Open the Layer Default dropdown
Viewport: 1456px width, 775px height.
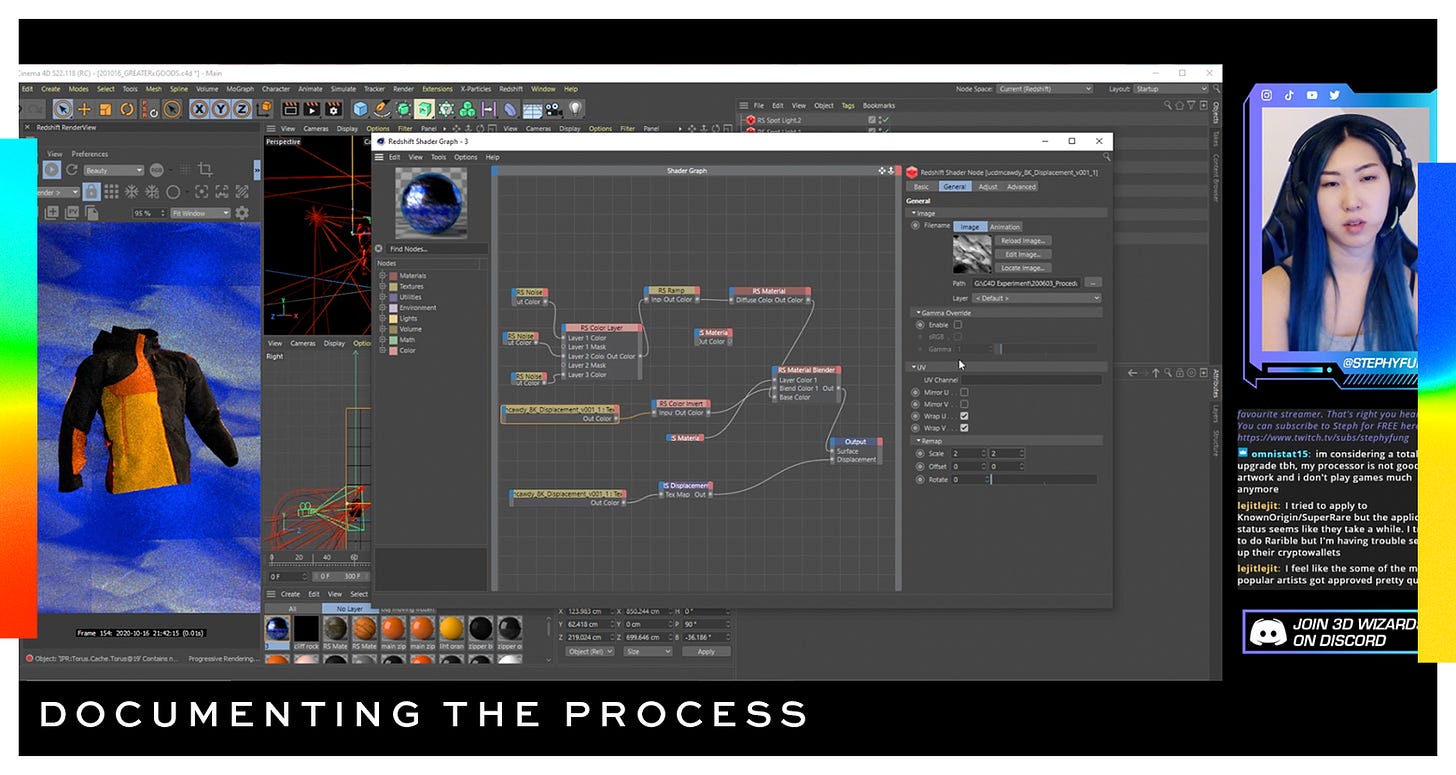pos(1037,298)
